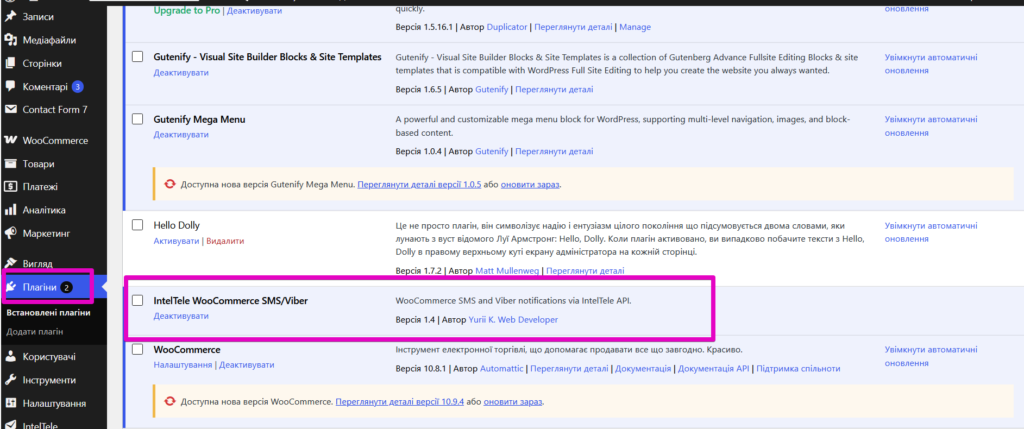The image size is (1024, 429).
Task: Select Gutenify Mega Menu plugin checkbox
Action: (x=137, y=119)
